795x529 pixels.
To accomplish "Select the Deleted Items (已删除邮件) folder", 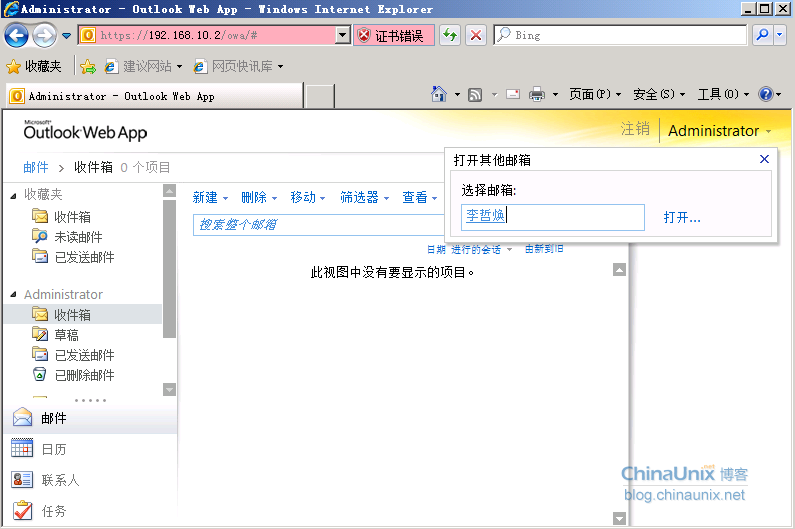I will click(x=84, y=375).
